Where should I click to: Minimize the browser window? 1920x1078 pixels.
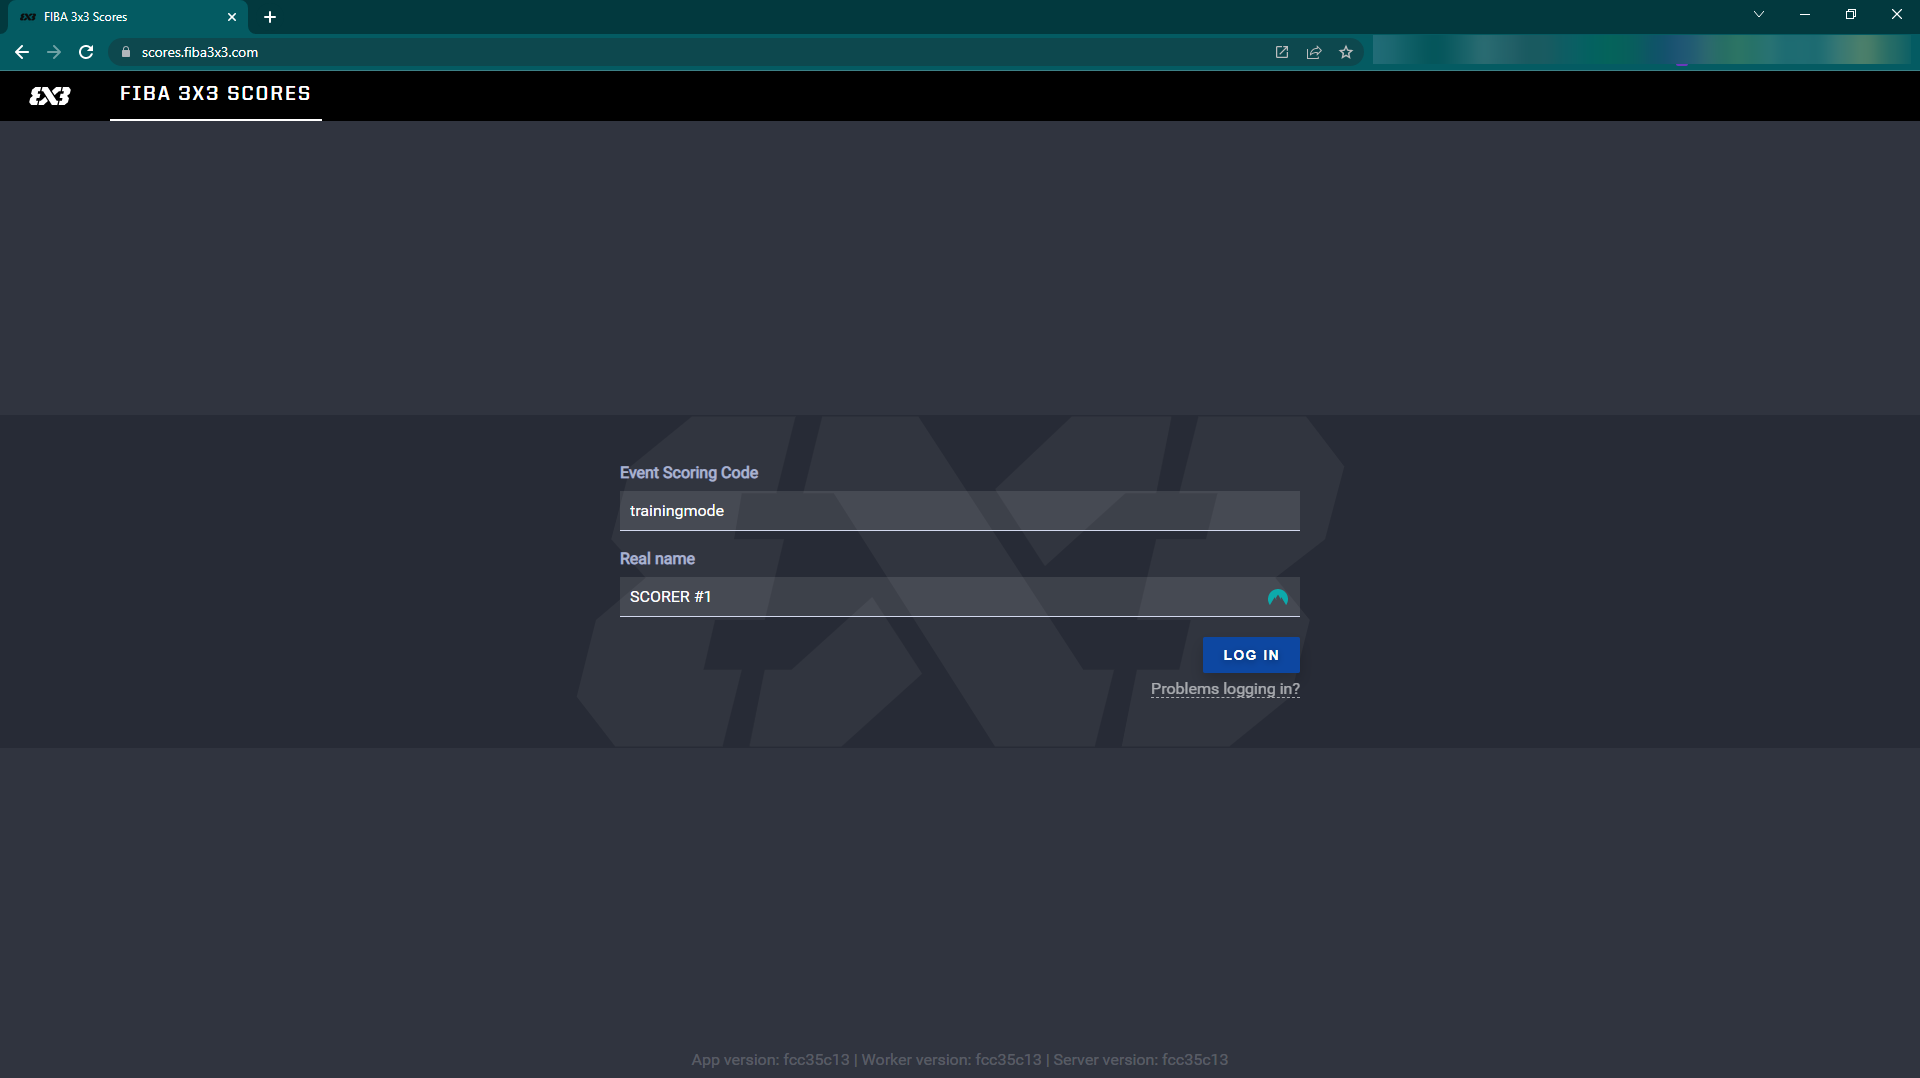[1805, 14]
